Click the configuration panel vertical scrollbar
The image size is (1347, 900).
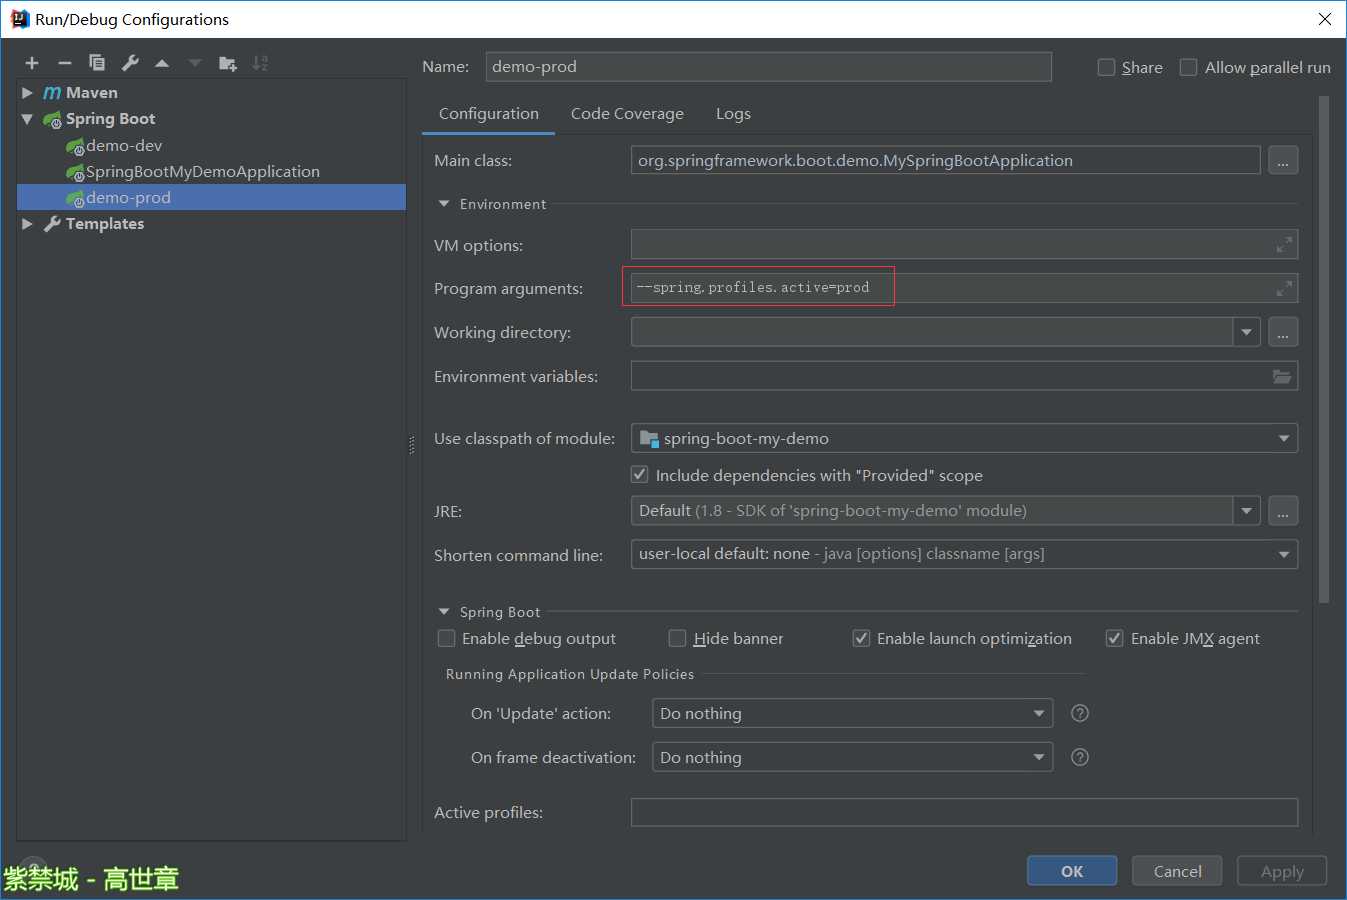pos(1324,350)
